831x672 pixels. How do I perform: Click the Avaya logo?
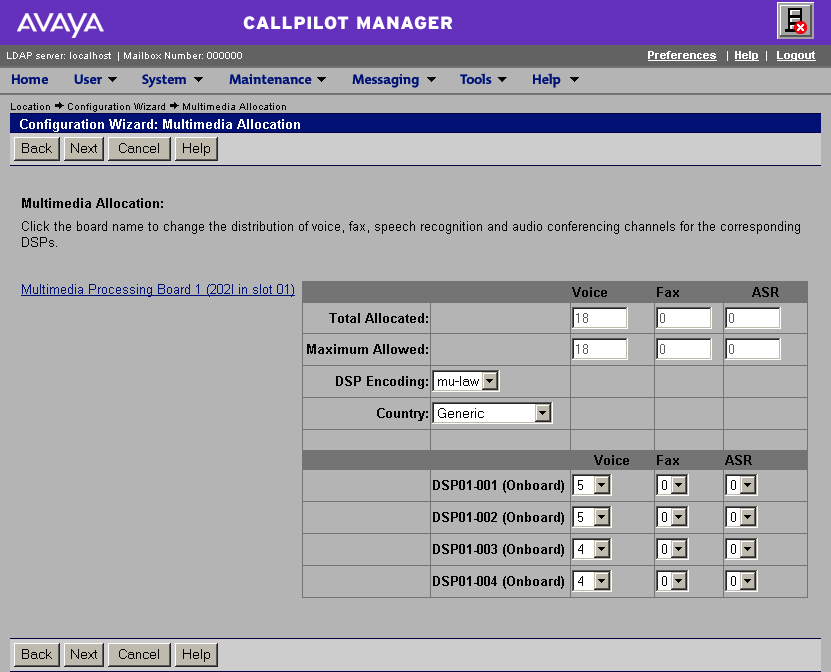click(60, 24)
